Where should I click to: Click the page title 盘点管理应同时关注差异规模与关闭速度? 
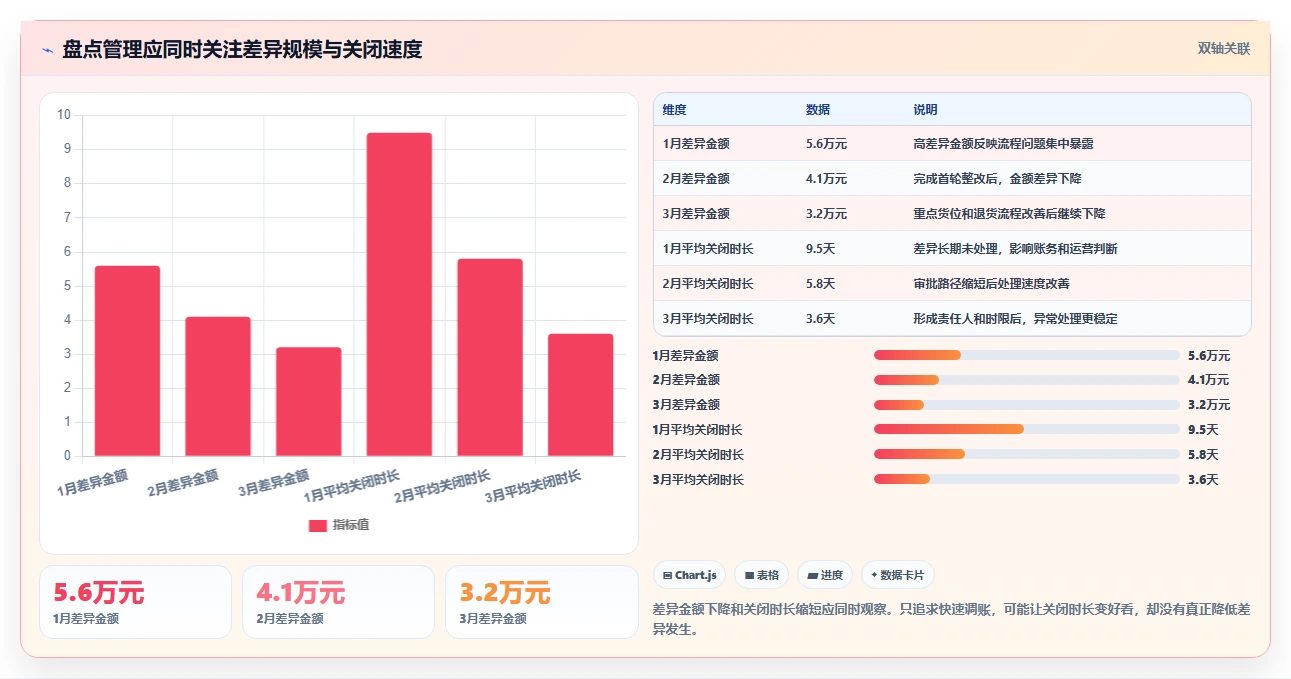coord(242,49)
